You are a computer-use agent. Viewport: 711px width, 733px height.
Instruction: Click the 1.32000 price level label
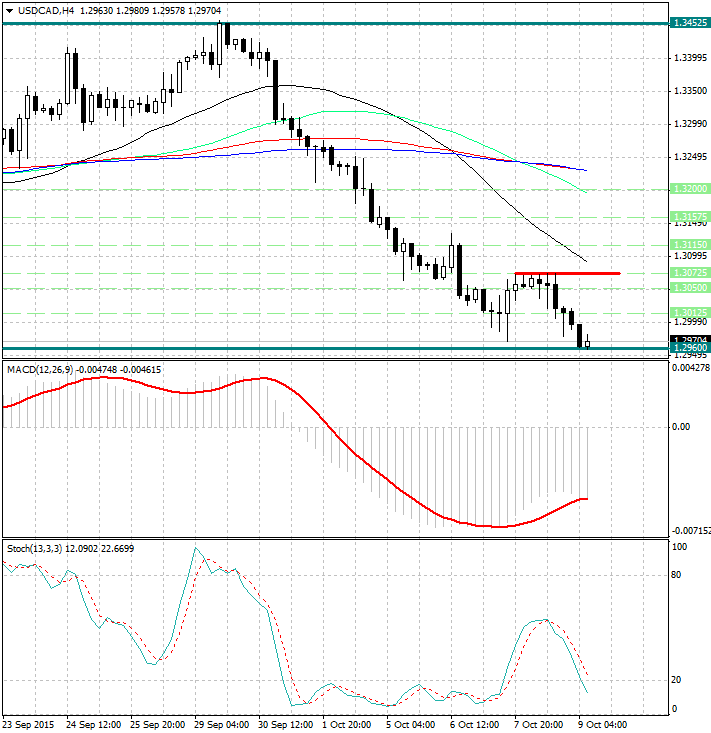[x=692, y=188]
